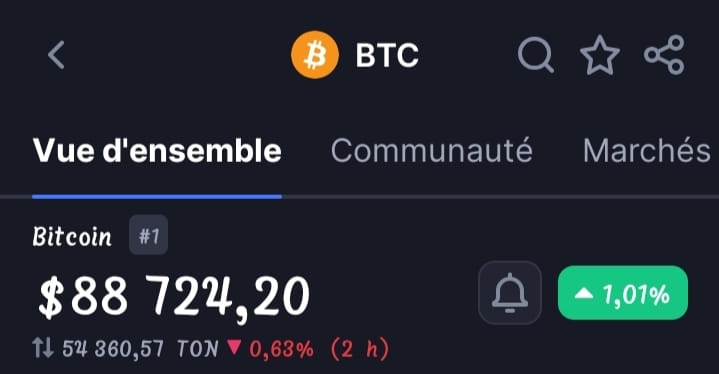
Task: Tap the green 1,01% change badge
Action: [623, 293]
